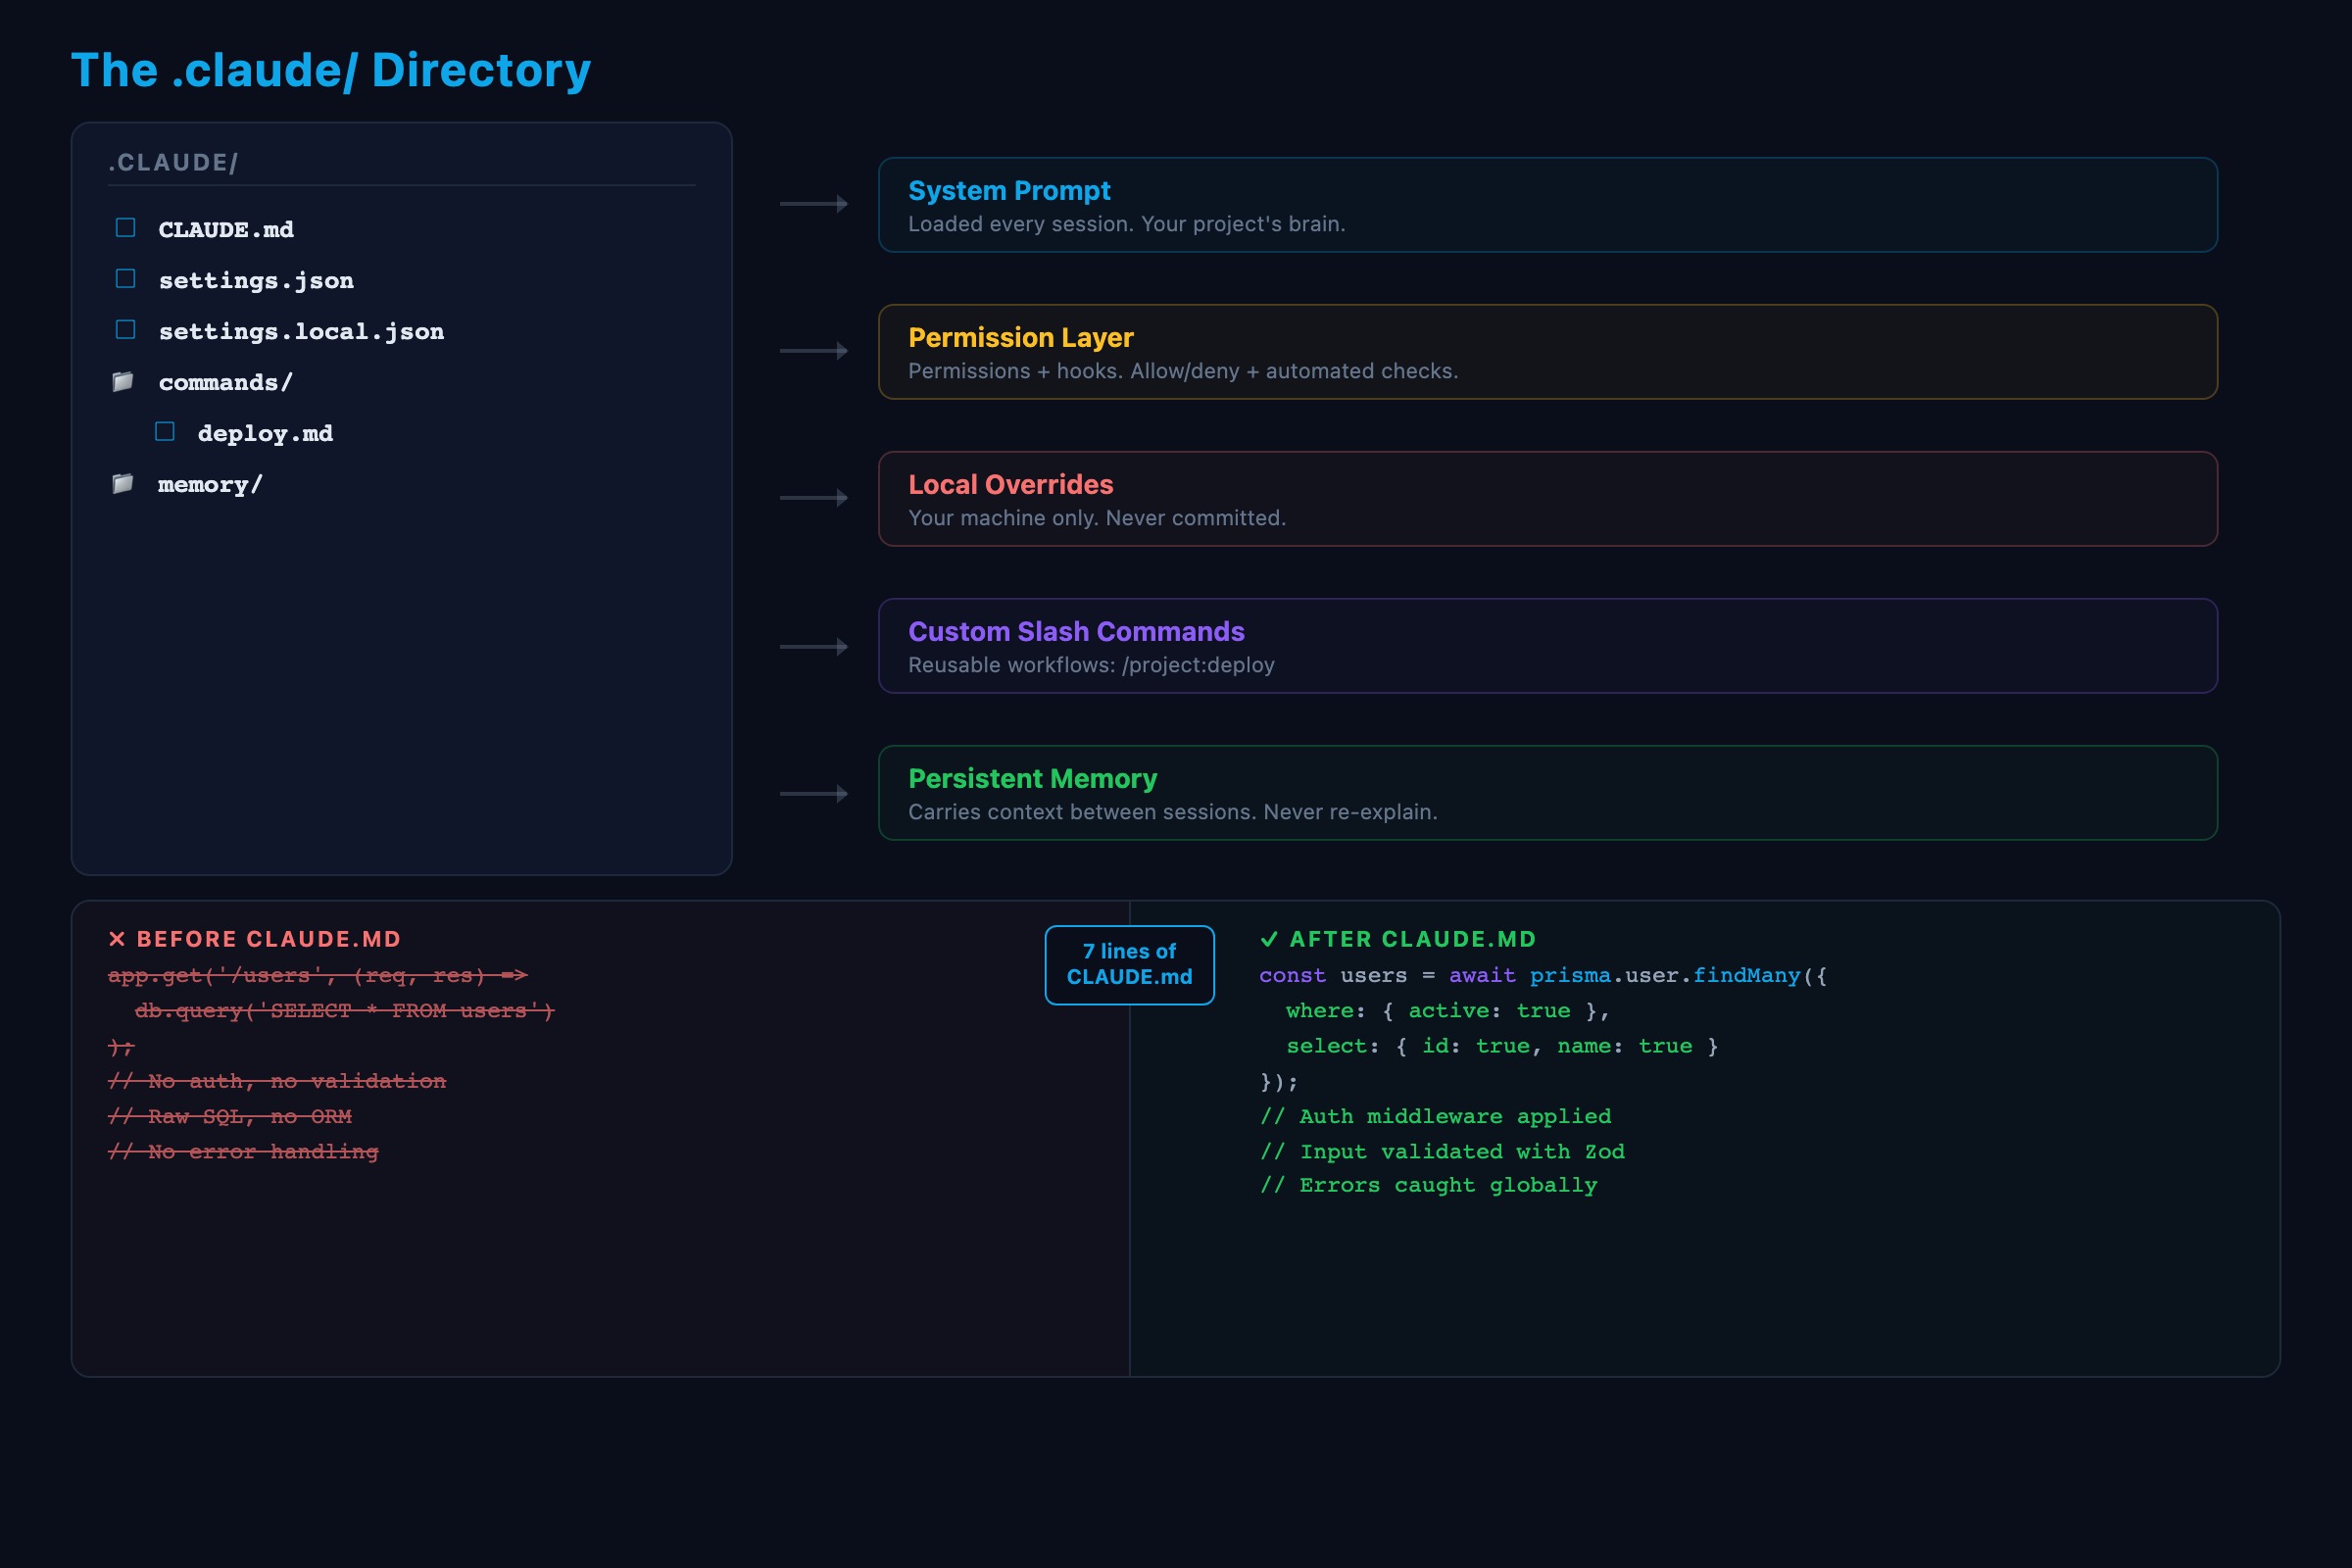Screen dimensions: 2352x1568
Task: Toggle the checkbox next to settings.json
Action: [x=125, y=278]
